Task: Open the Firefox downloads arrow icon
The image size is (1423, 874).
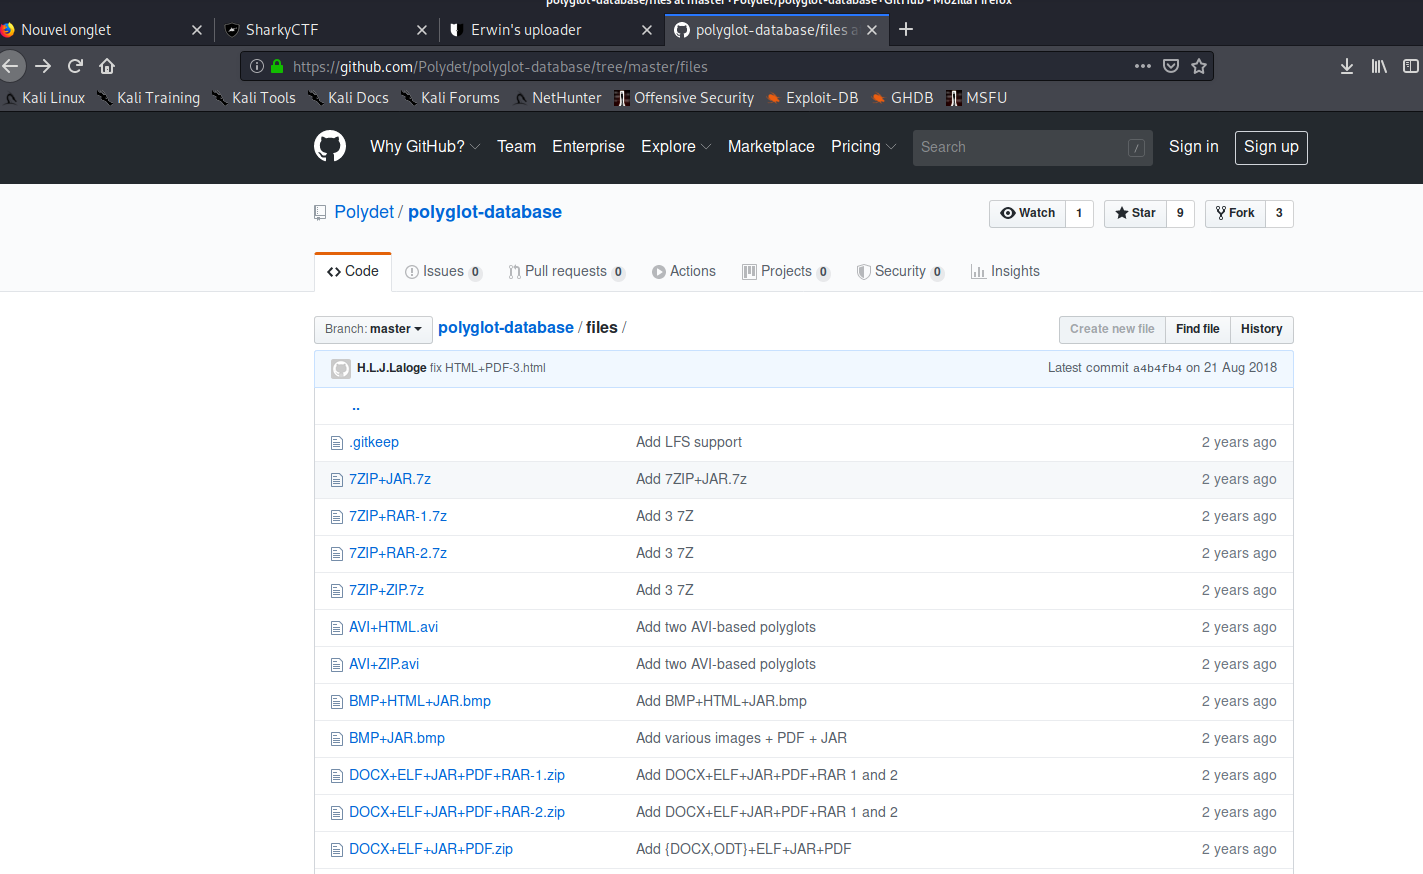Action: click(x=1346, y=66)
